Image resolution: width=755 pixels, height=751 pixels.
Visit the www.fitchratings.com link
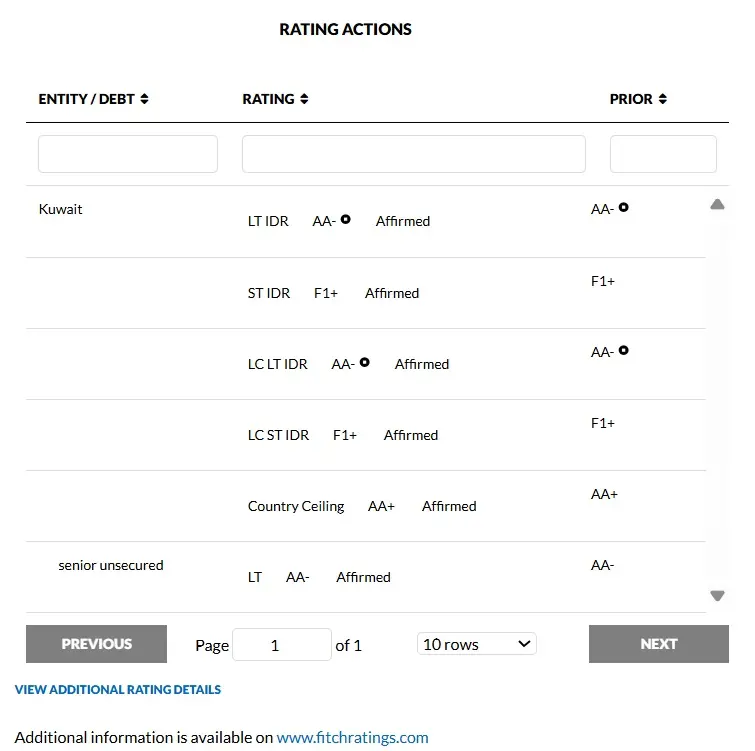pos(352,738)
